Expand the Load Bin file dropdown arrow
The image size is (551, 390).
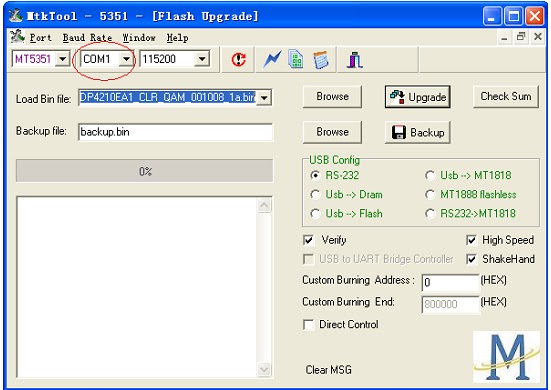click(264, 98)
